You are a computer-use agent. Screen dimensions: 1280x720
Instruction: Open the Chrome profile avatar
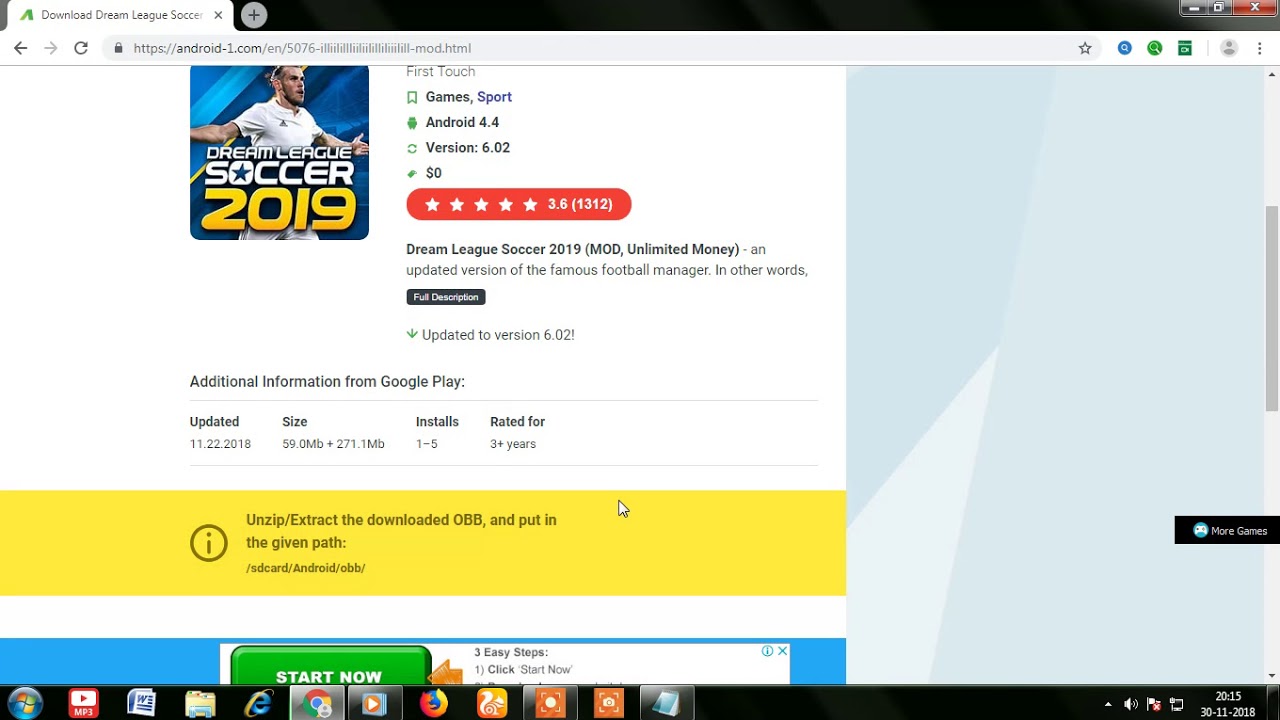click(1230, 48)
